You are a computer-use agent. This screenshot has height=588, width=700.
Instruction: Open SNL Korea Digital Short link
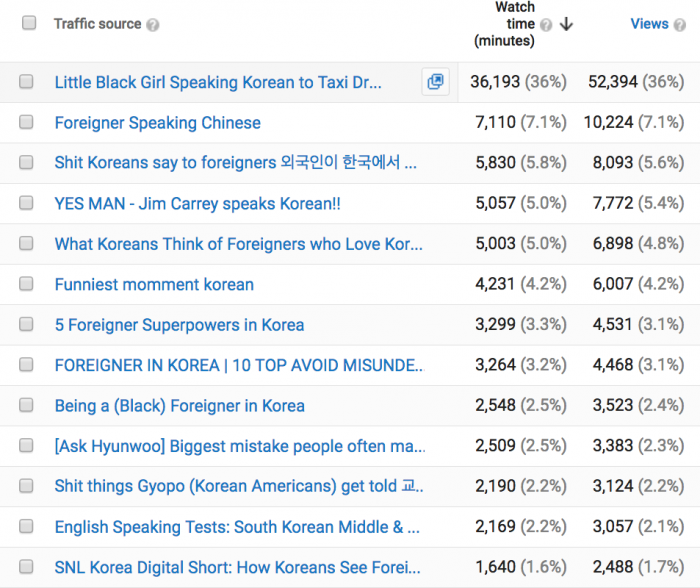click(238, 567)
